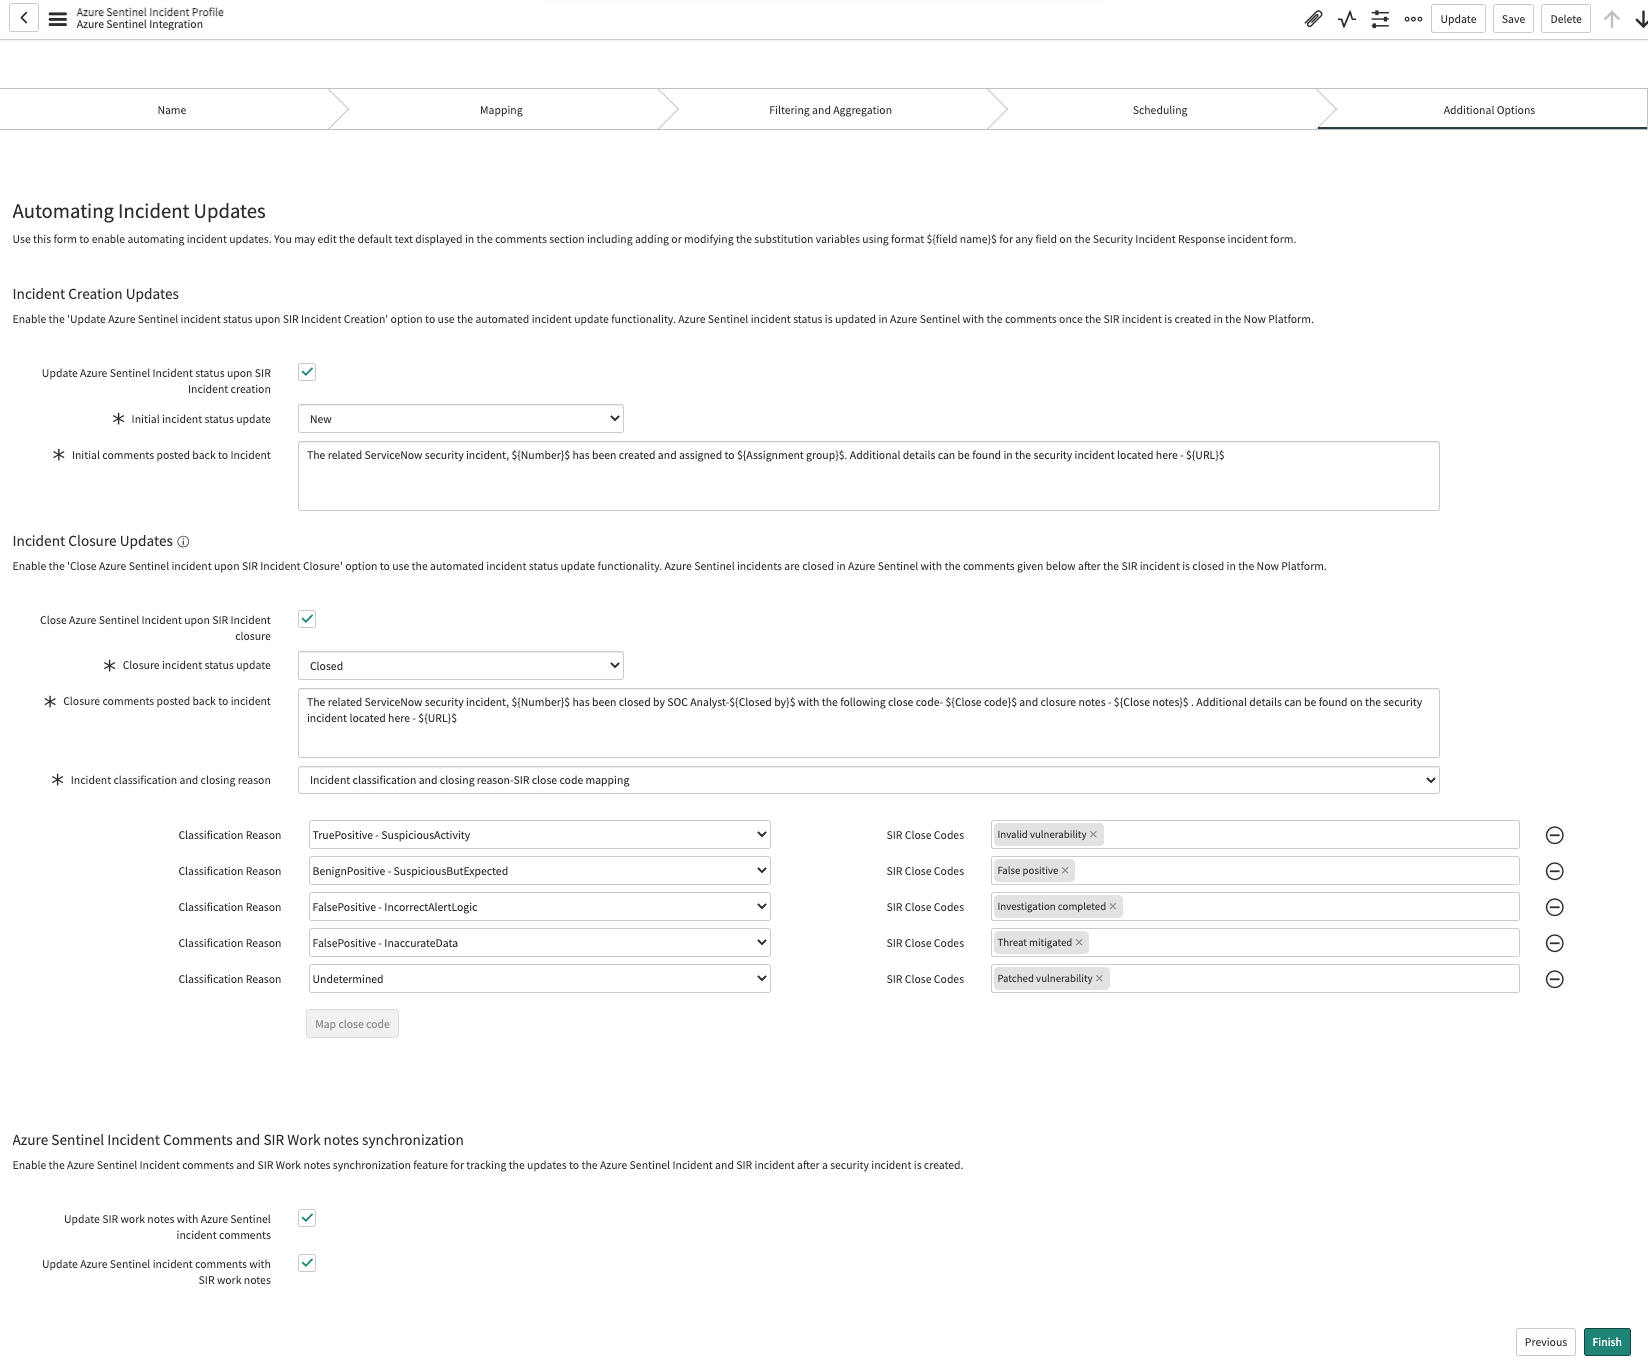Open the FalsePositive - IncorrectAlertLogic classification dropdown
The height and width of the screenshot is (1363, 1648).
click(540, 907)
